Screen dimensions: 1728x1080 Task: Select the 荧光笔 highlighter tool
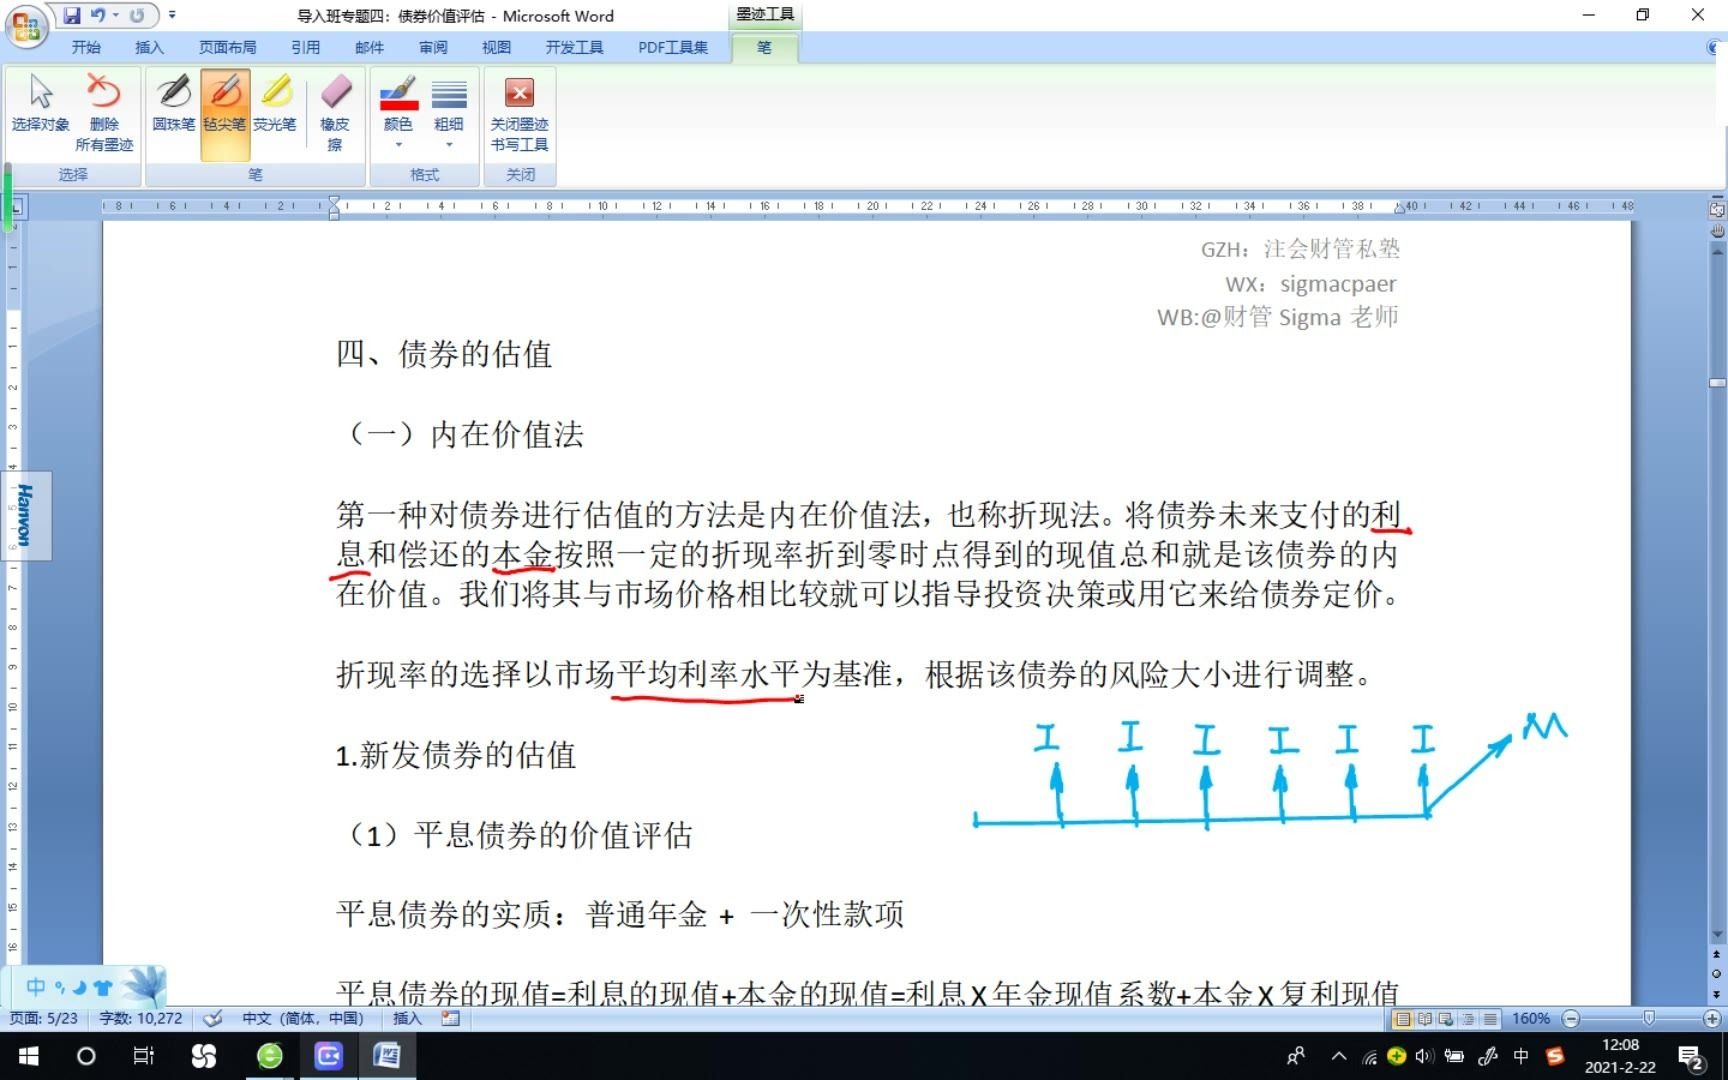pos(275,103)
